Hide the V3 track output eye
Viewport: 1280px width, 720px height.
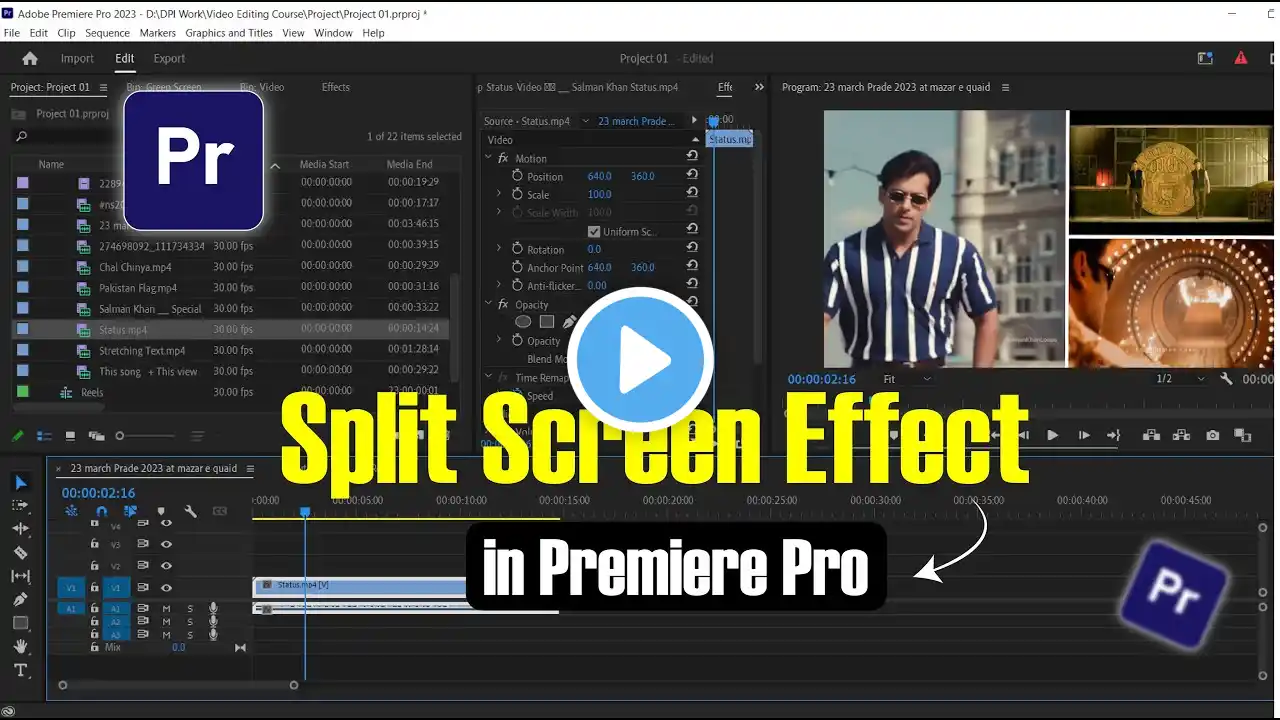click(x=166, y=544)
